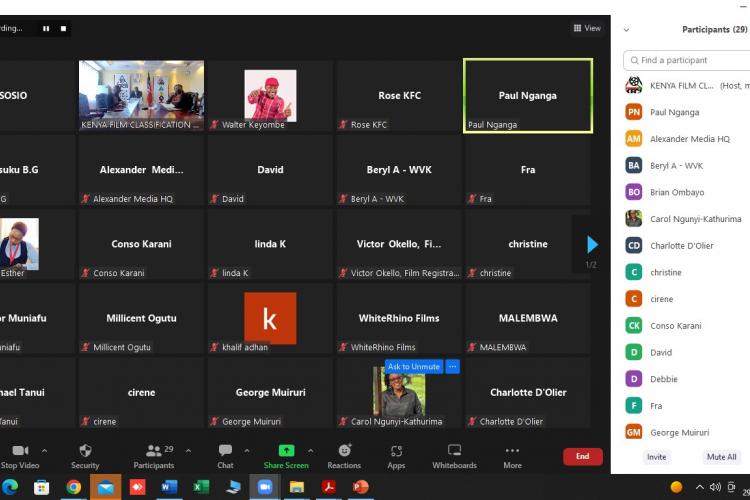Open the Security shield options
This screenshot has width=750, height=500.
(x=85, y=451)
